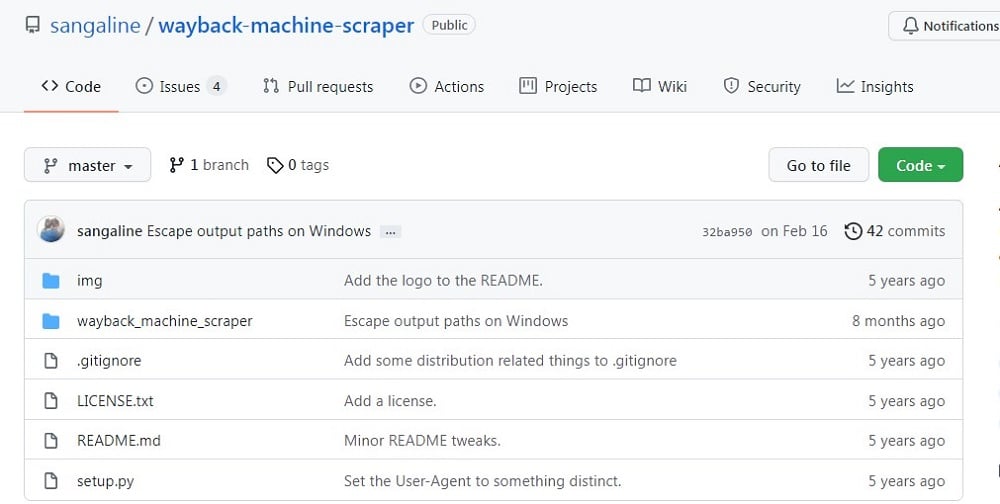Click '5 years ago' in LICENSE.txt row
Image resolution: width=1000 pixels, height=504 pixels.
coord(906,401)
